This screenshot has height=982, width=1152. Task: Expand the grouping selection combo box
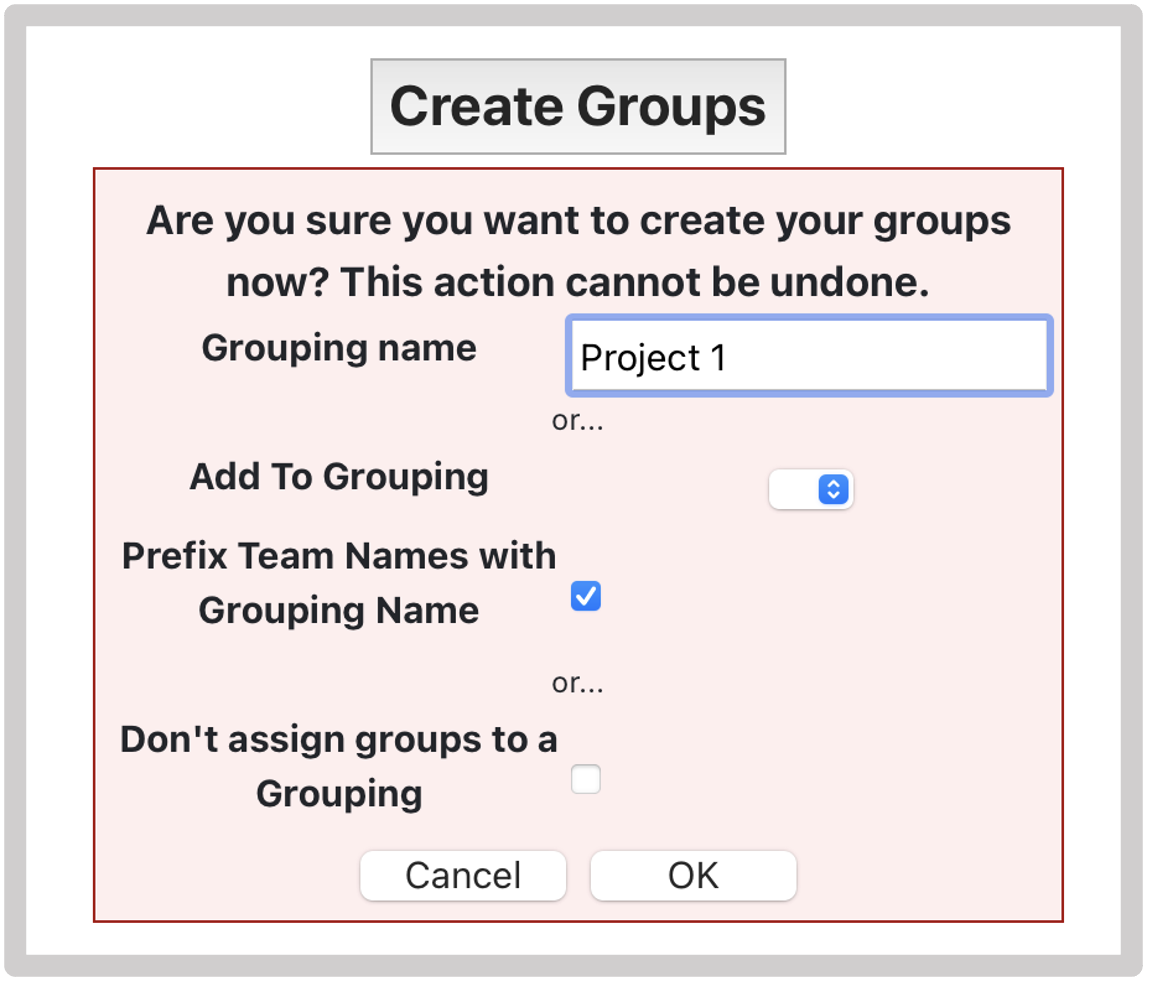pos(811,489)
